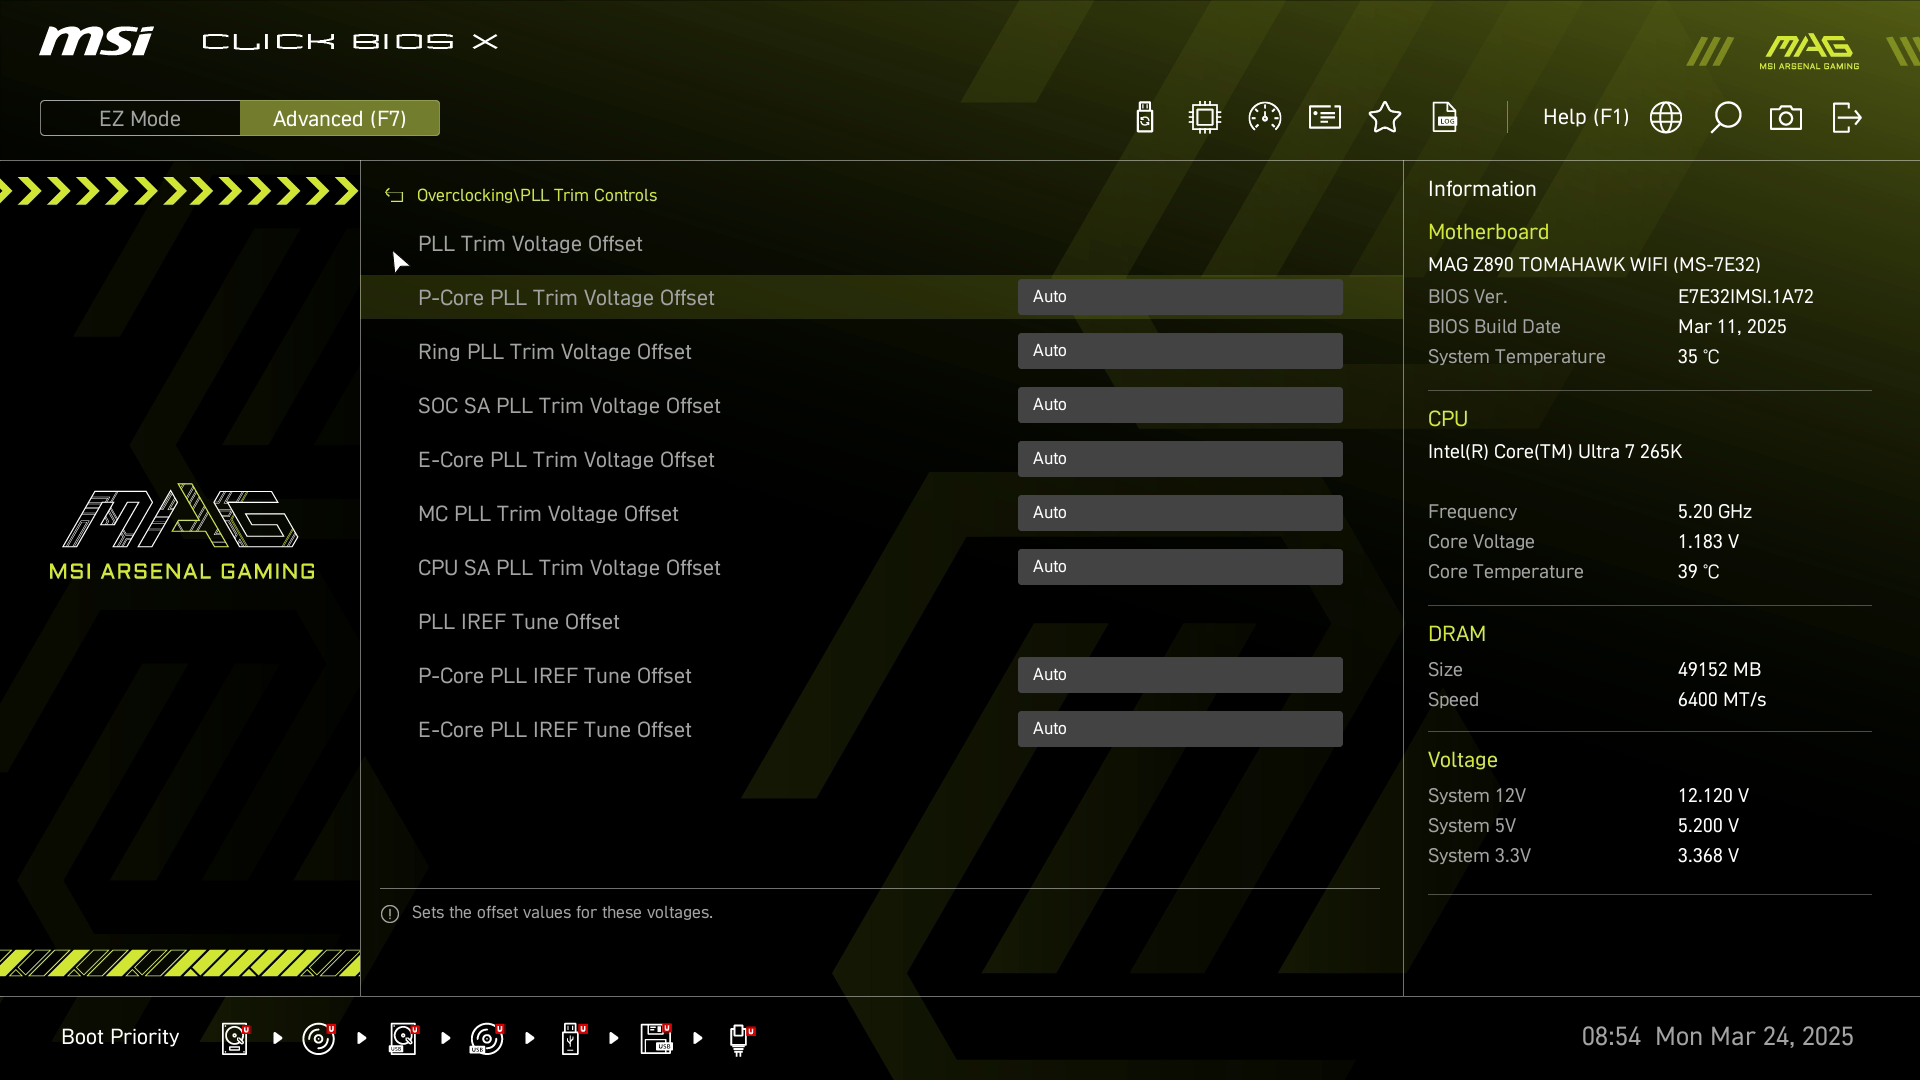Select CPU SA PLL Trim Voltage Offset row
The image size is (1920, 1080).
[569, 568]
